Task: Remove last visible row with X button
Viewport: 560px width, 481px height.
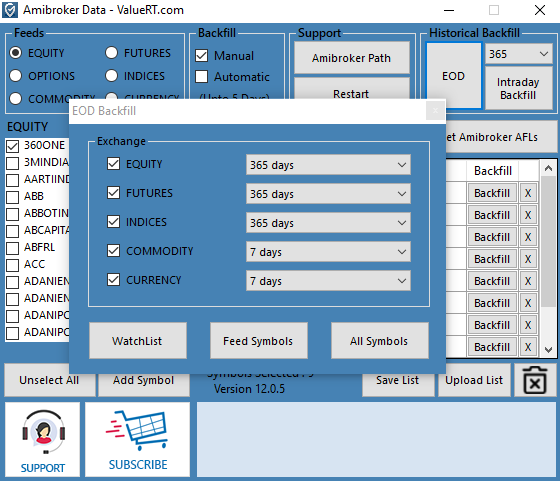Action: tap(528, 347)
